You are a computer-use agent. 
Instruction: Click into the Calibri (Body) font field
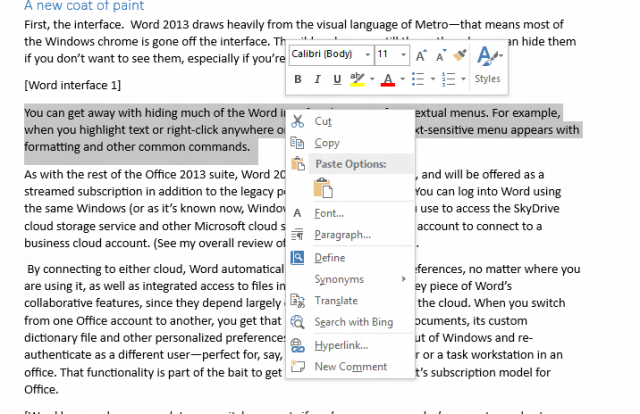point(326,54)
